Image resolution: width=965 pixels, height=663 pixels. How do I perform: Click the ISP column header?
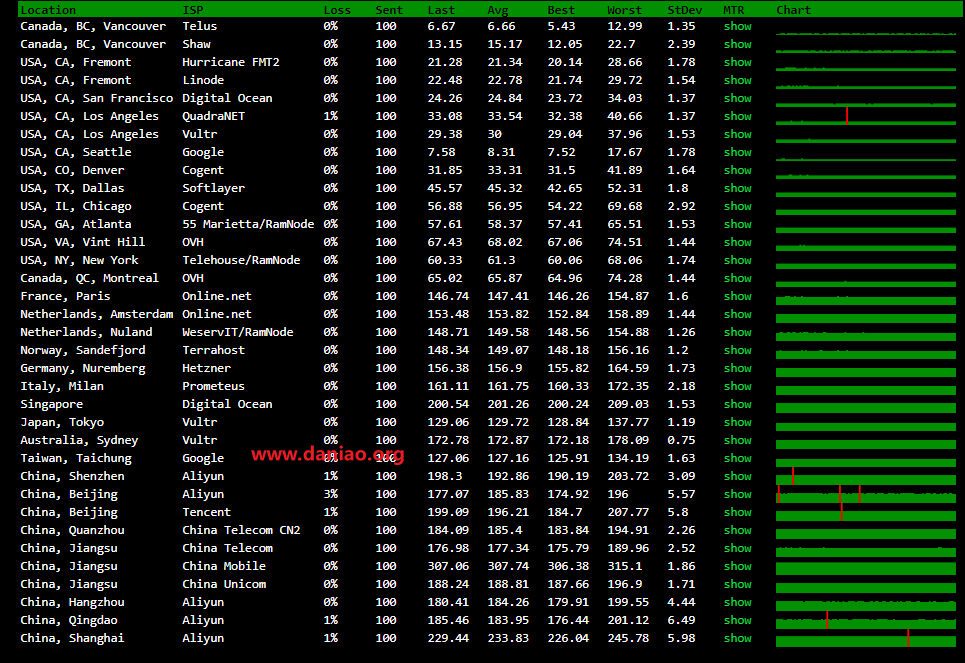point(193,10)
